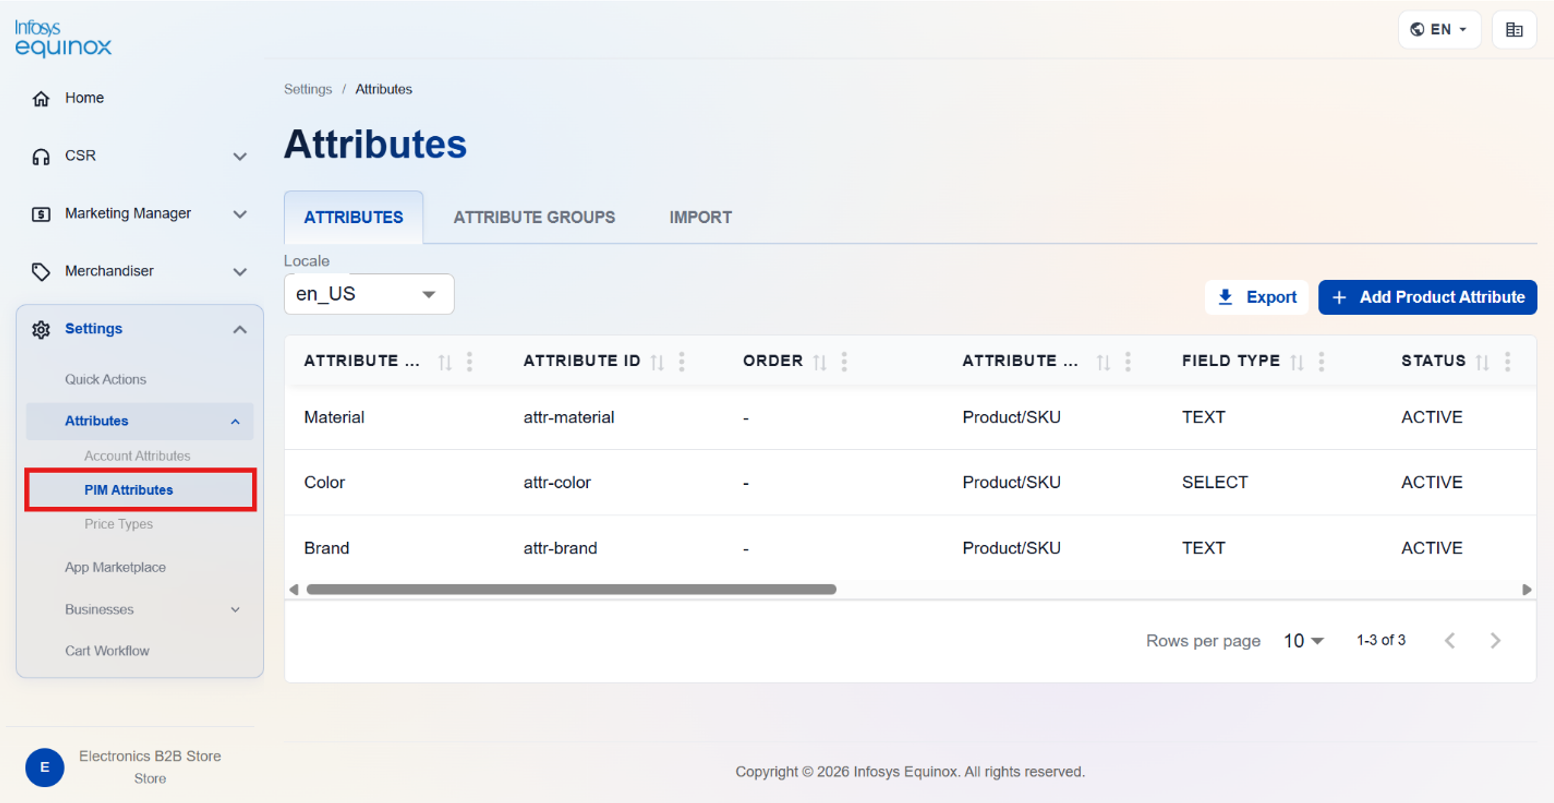Open Order column menu dots
Screen dimensions: 1554x803
(845, 361)
